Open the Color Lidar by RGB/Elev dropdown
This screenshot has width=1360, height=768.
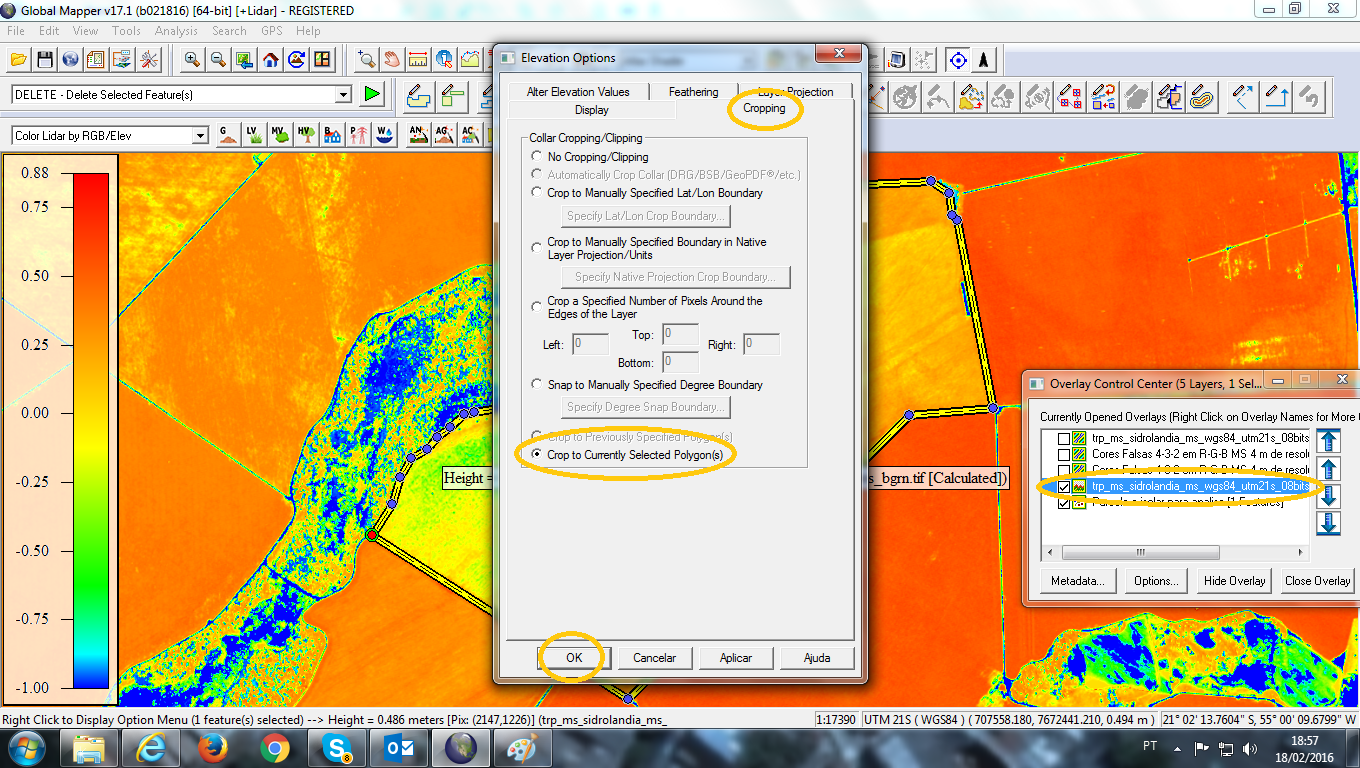[200, 135]
